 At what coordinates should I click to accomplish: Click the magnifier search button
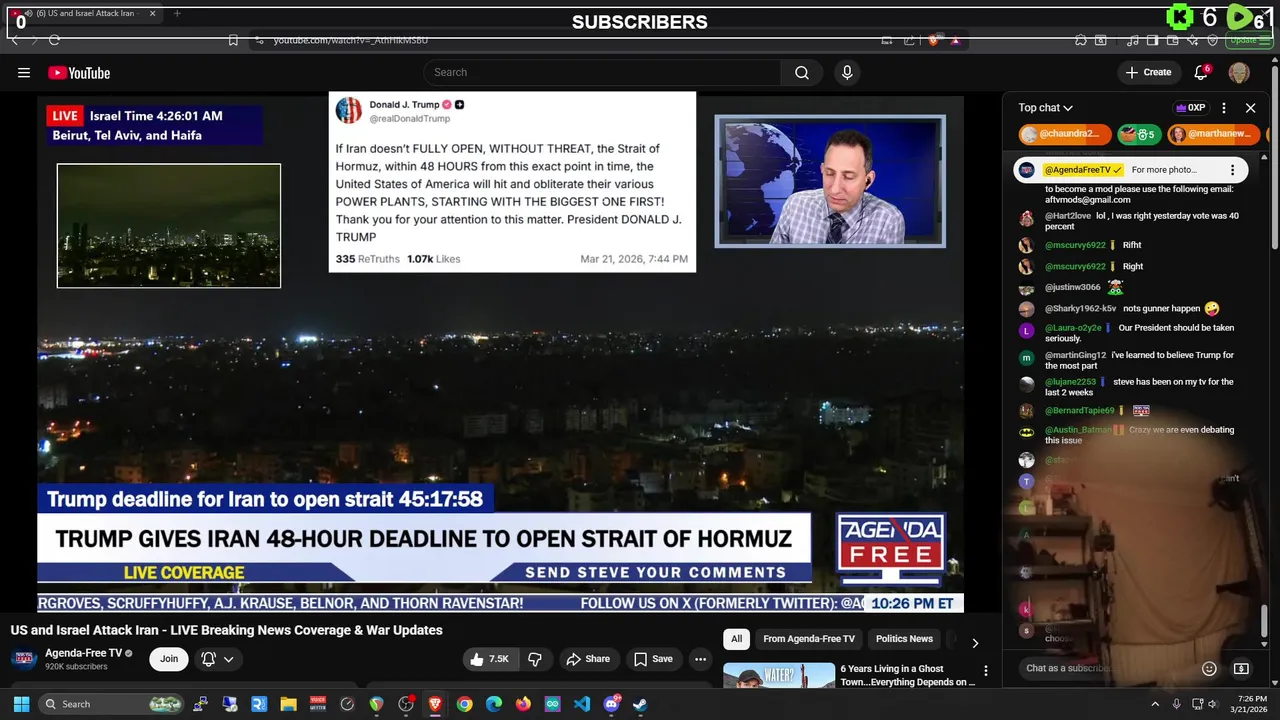click(x=802, y=72)
